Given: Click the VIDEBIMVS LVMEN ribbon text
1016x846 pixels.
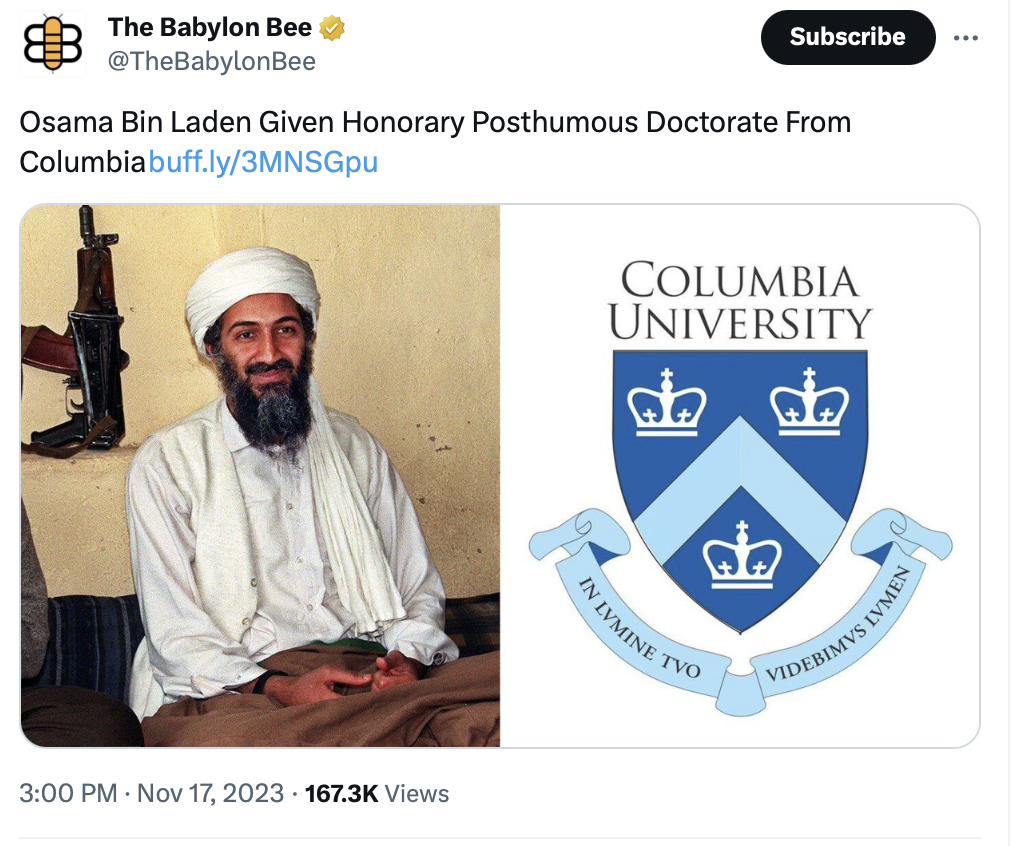Looking at the screenshot, I should click(838, 625).
